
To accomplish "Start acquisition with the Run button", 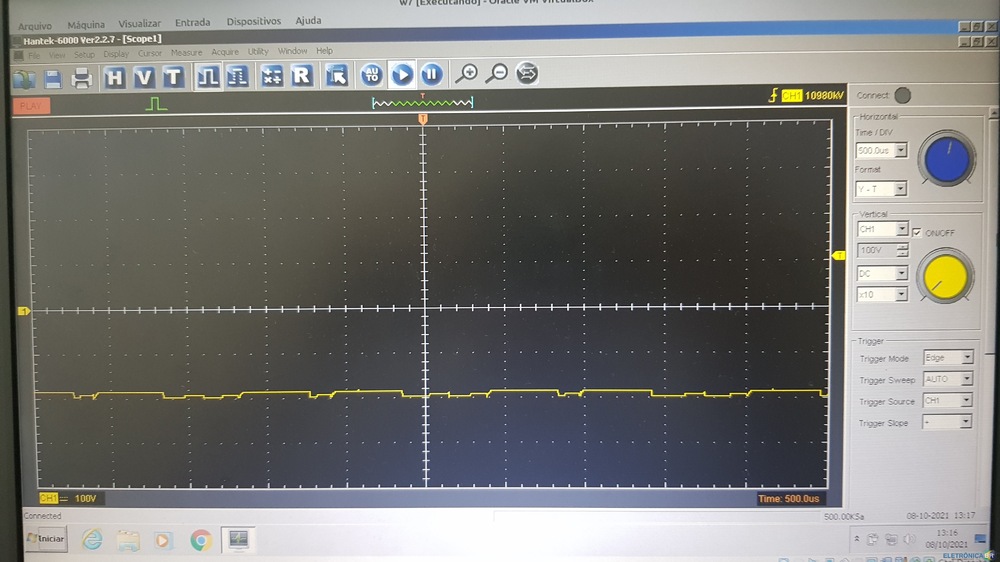I will (402, 75).
